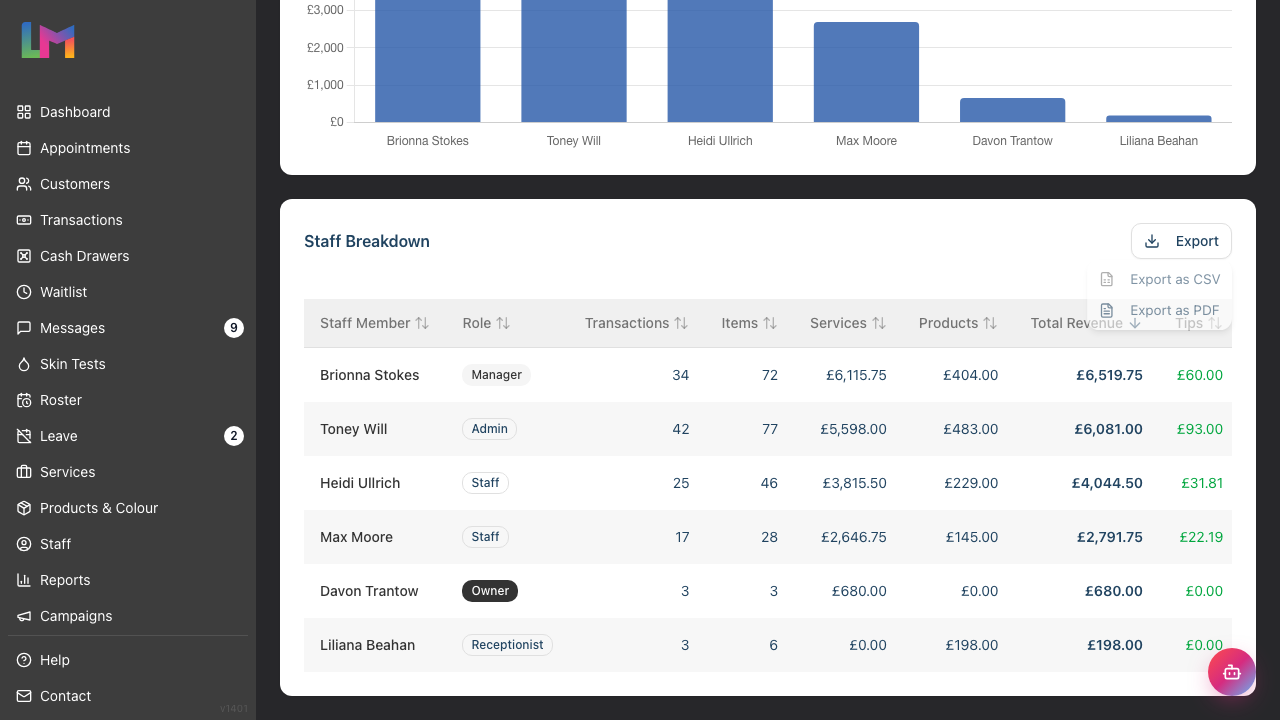Click Heidi Ullrich total revenue £4,044.50

click(x=1107, y=483)
